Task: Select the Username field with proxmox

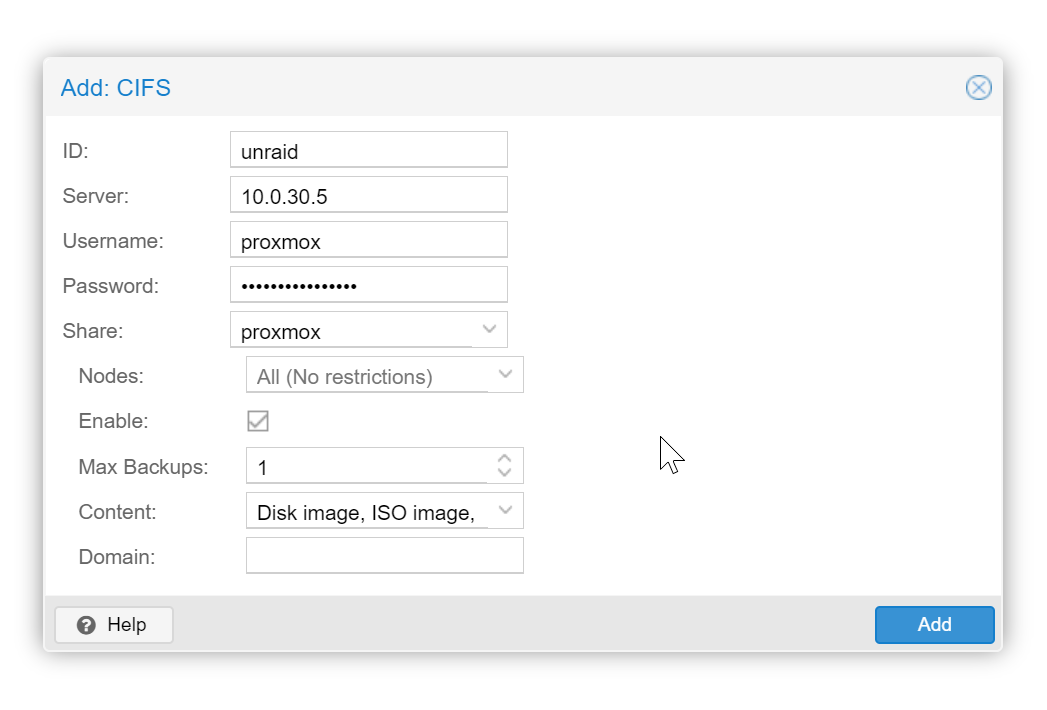Action: (x=369, y=240)
